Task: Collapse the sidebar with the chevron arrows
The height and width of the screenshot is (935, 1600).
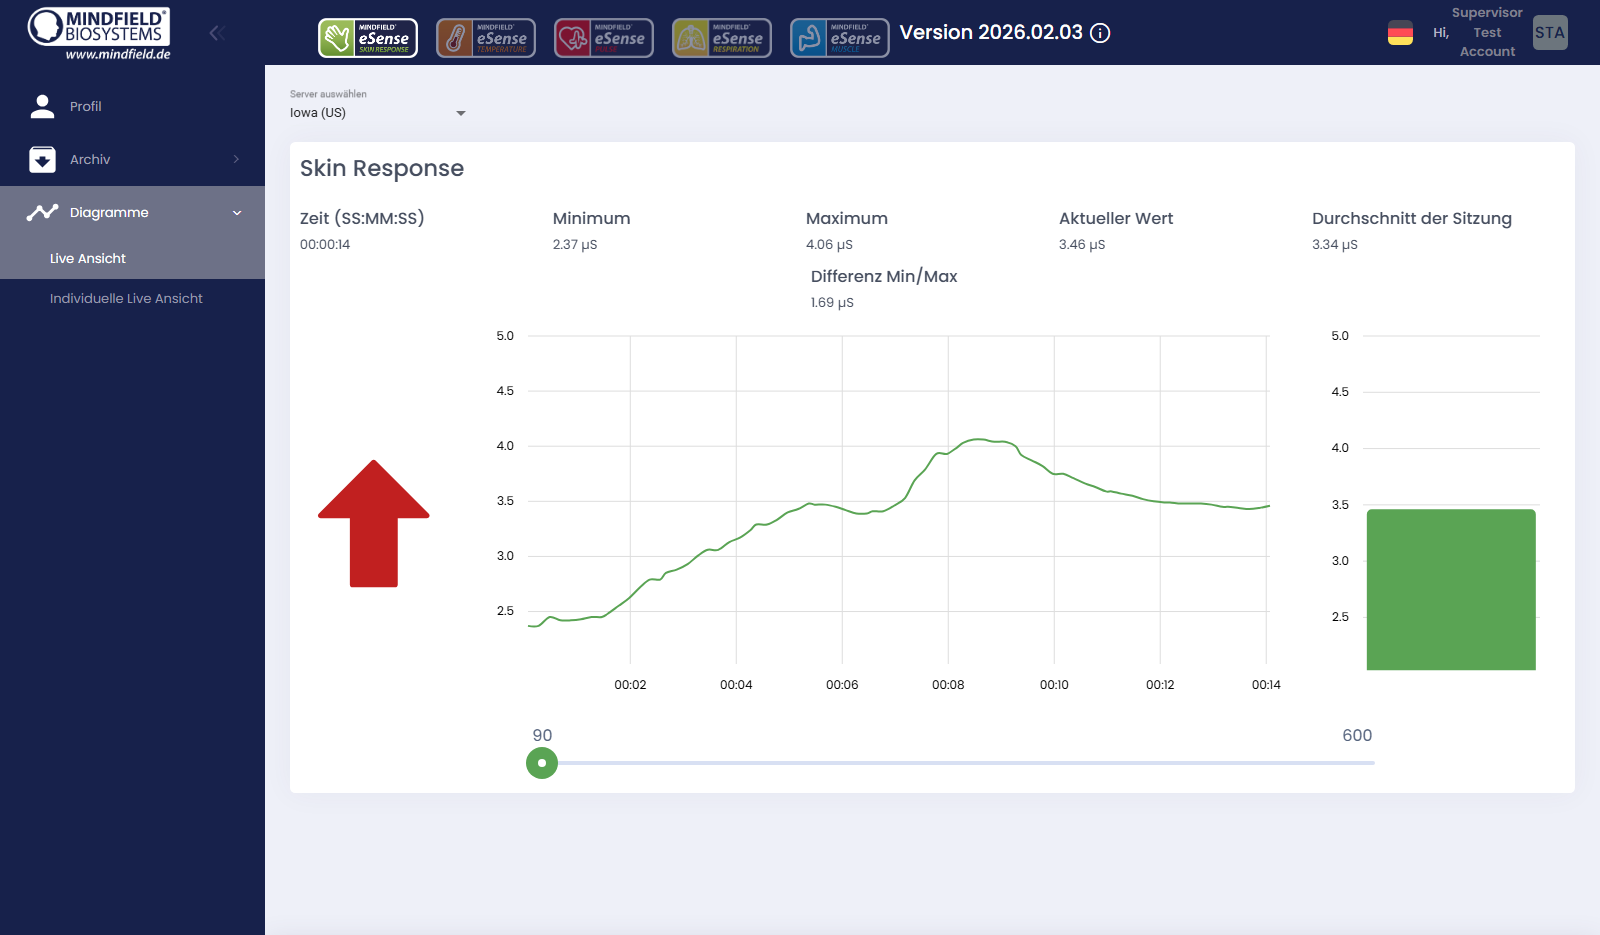Action: (x=216, y=32)
